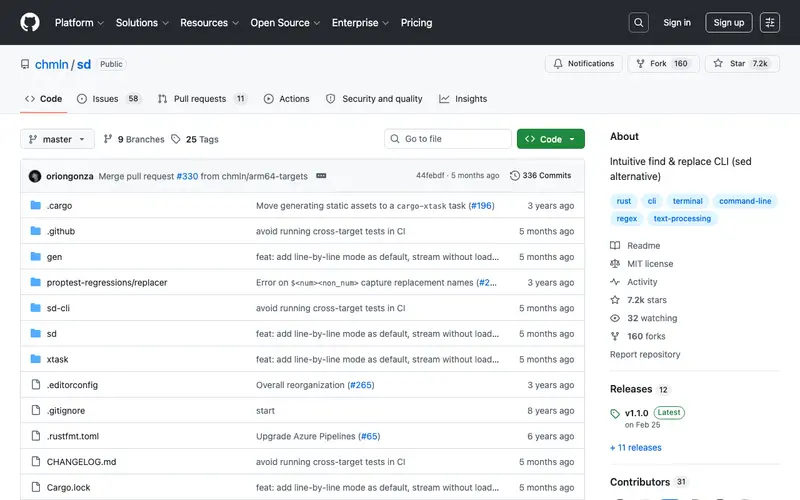
Task: Click the GitHub logo icon
Action: point(30,22)
